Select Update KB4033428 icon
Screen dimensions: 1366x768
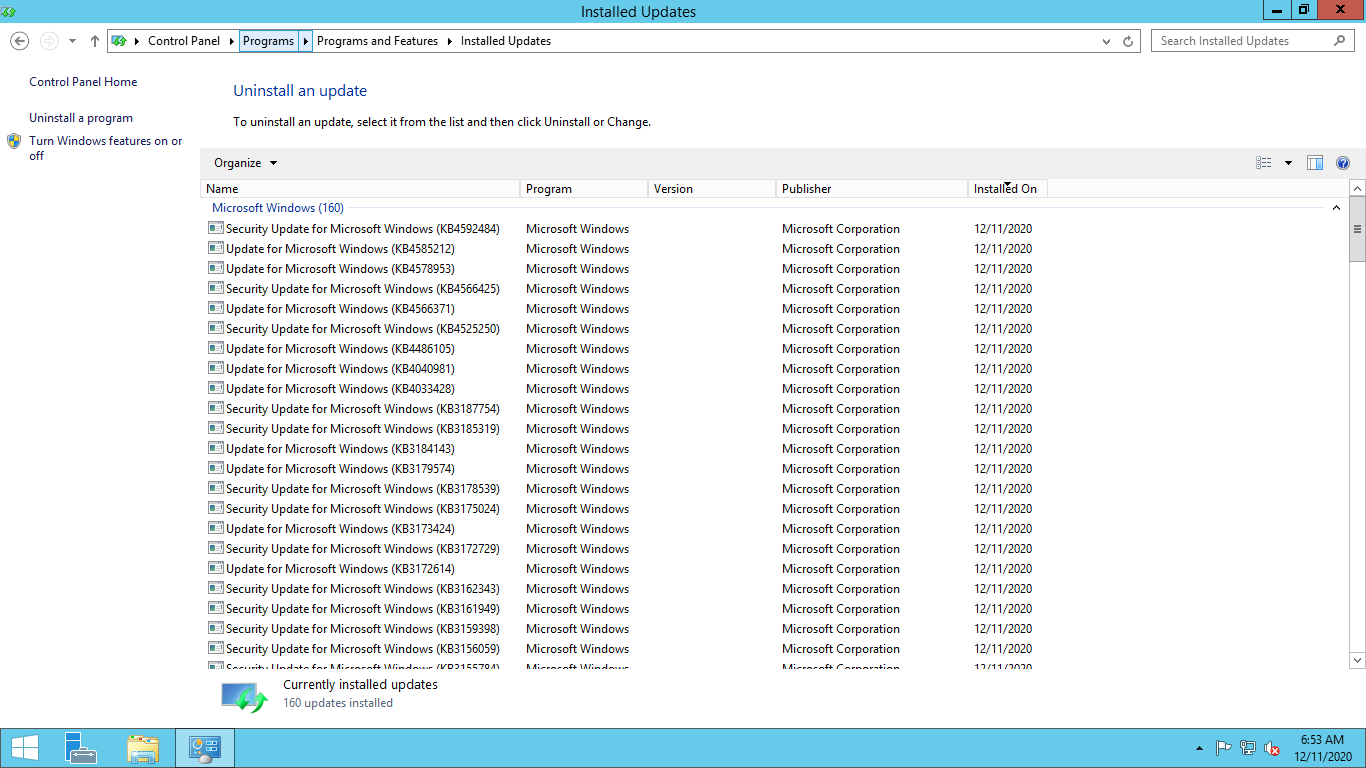click(x=215, y=388)
